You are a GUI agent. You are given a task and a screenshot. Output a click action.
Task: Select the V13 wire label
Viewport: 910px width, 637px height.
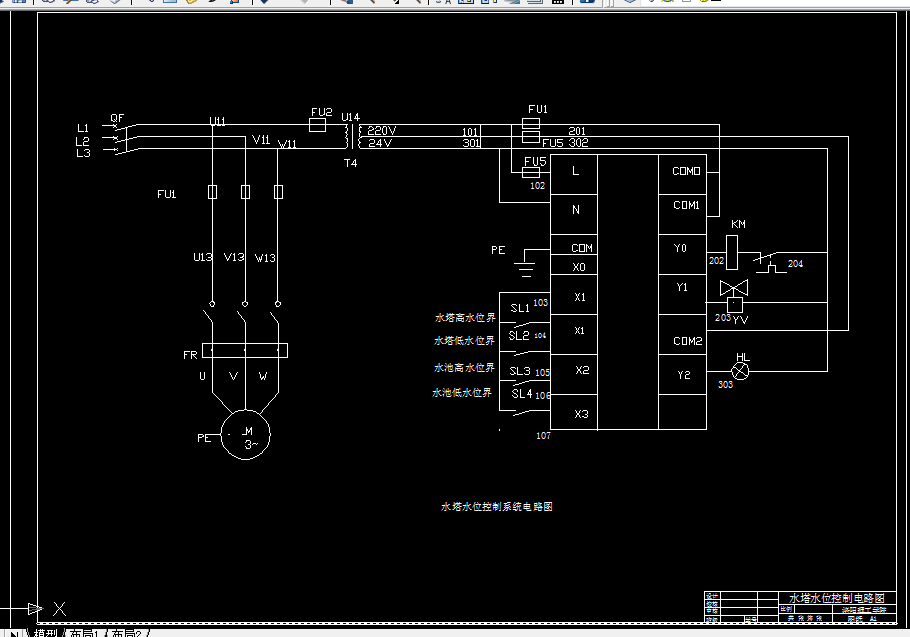tap(234, 256)
